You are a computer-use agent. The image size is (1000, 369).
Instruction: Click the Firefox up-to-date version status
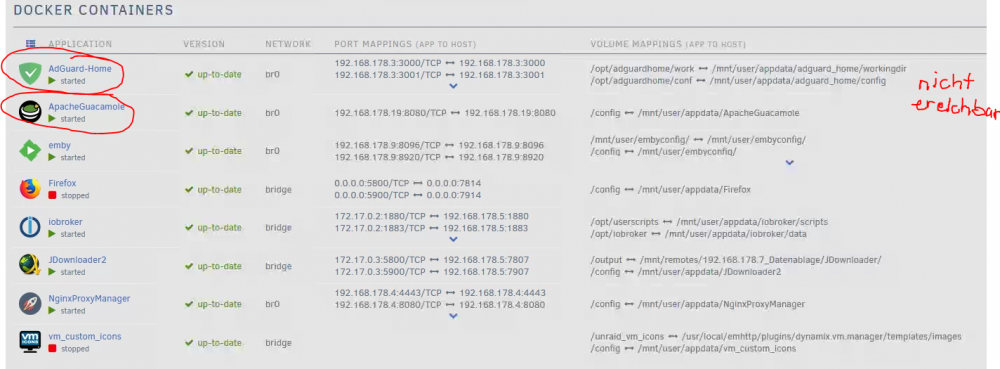[214, 189]
